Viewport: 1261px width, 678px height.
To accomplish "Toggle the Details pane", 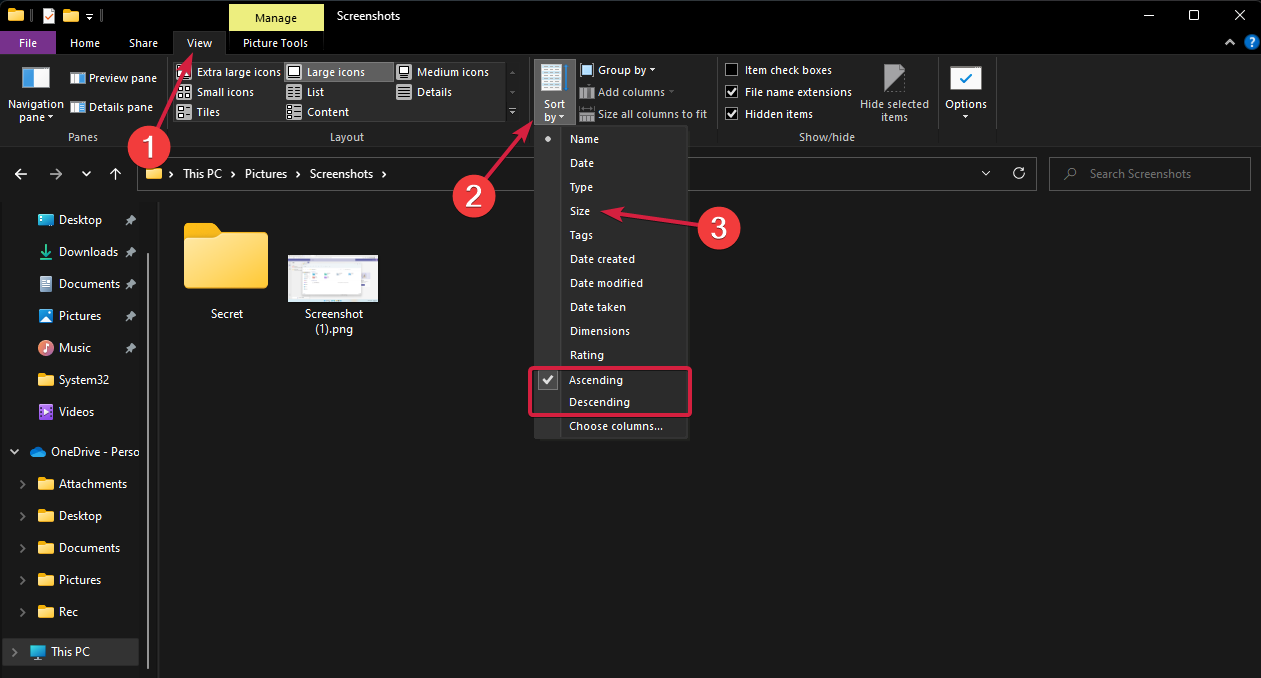I will 112,107.
